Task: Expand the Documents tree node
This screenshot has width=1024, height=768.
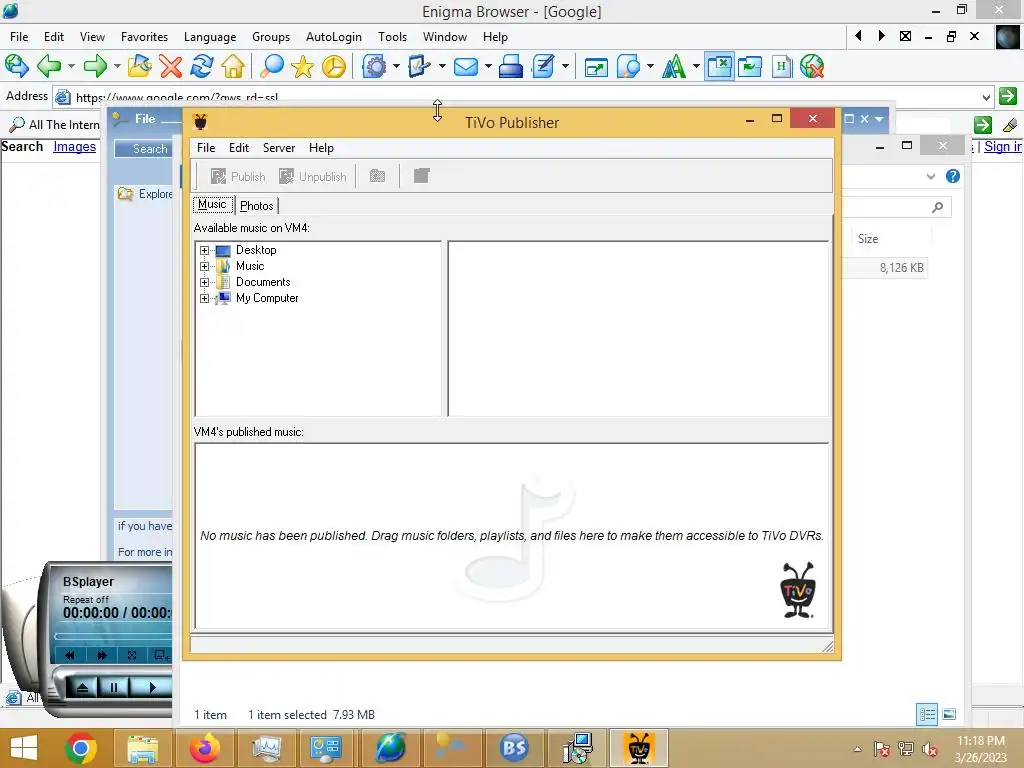Action: [204, 282]
